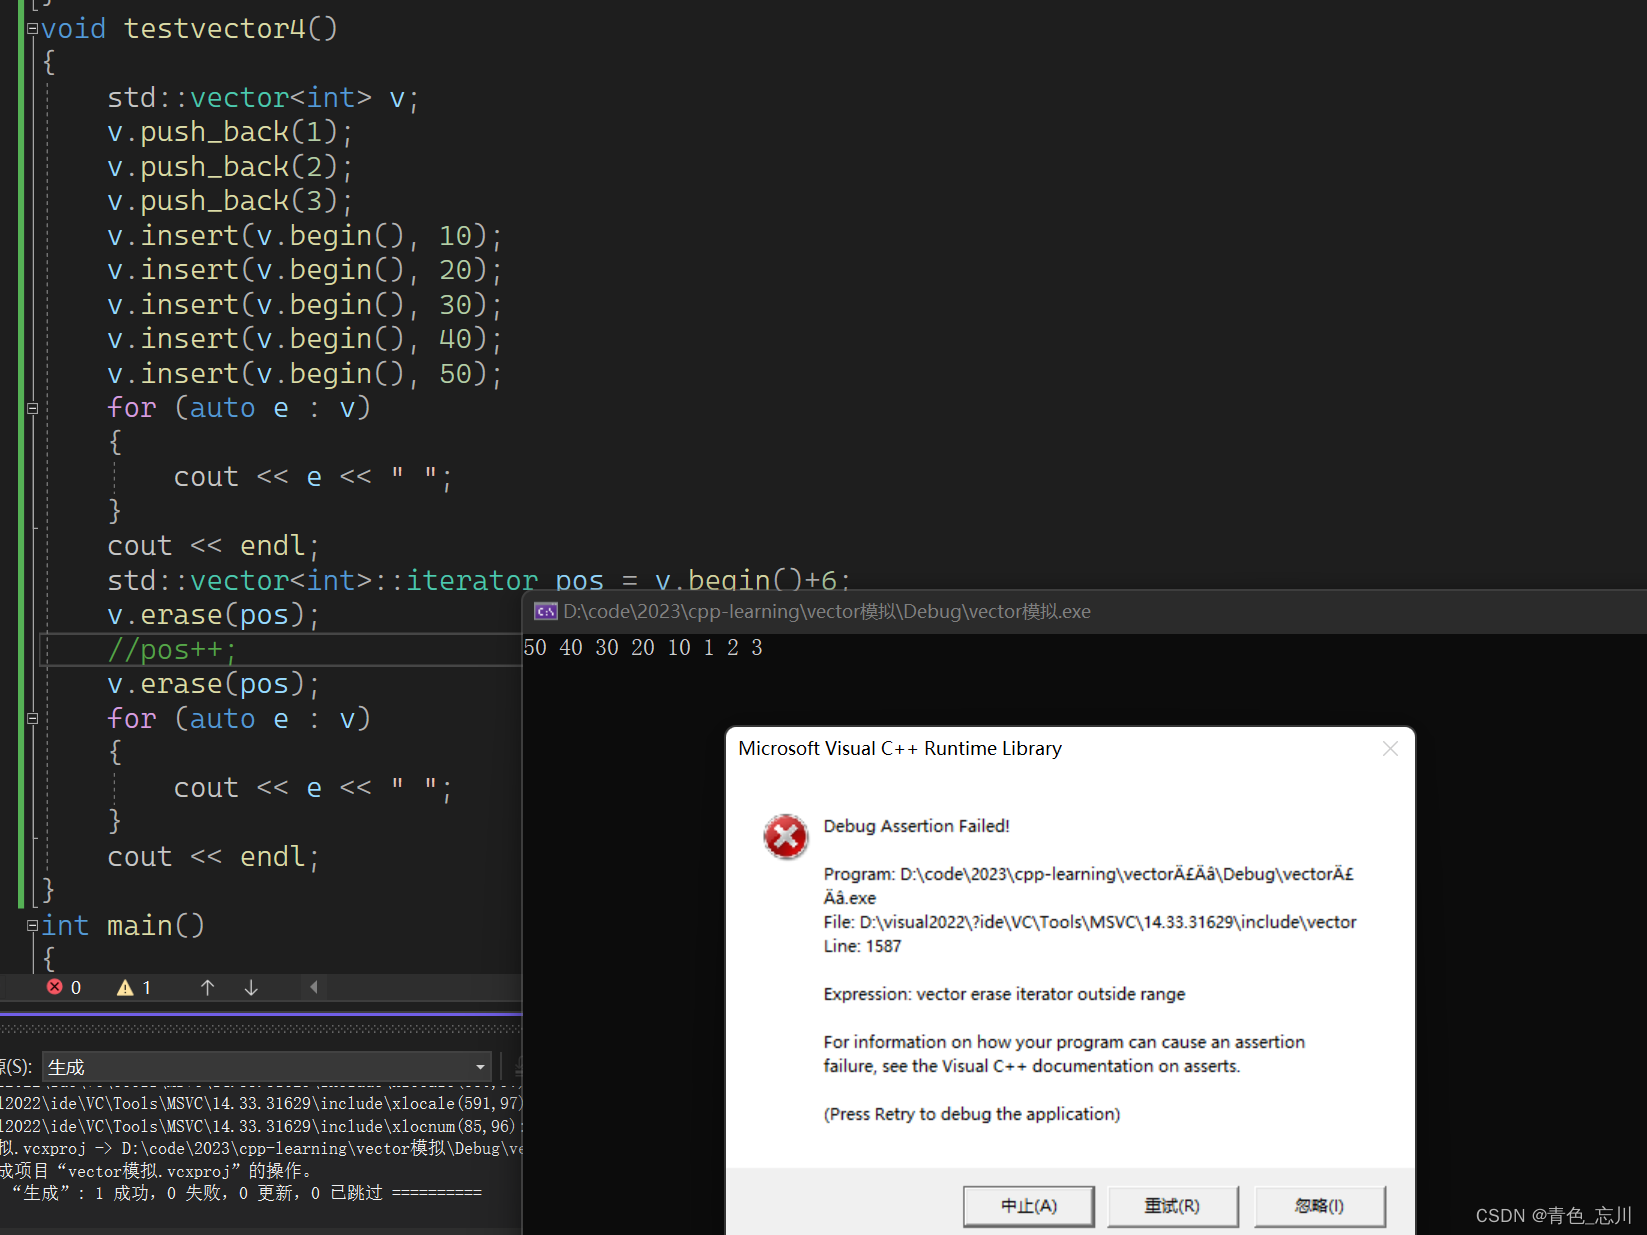Collapse the second for loop block
1647x1235 pixels.
point(32,719)
